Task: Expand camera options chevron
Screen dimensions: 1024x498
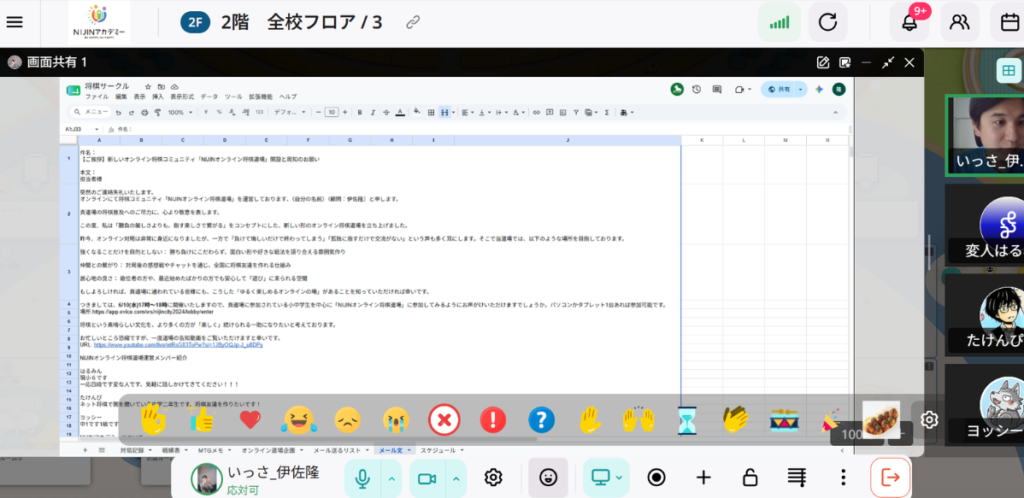Action: pyautogui.click(x=456, y=478)
